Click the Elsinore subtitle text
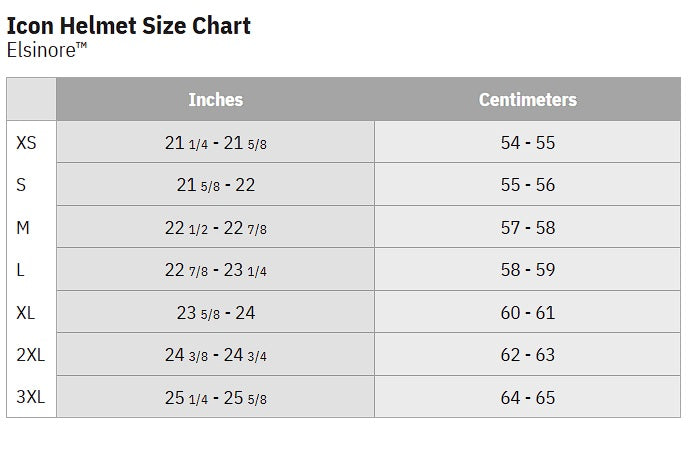The height and width of the screenshot is (453, 691). tap(42, 49)
